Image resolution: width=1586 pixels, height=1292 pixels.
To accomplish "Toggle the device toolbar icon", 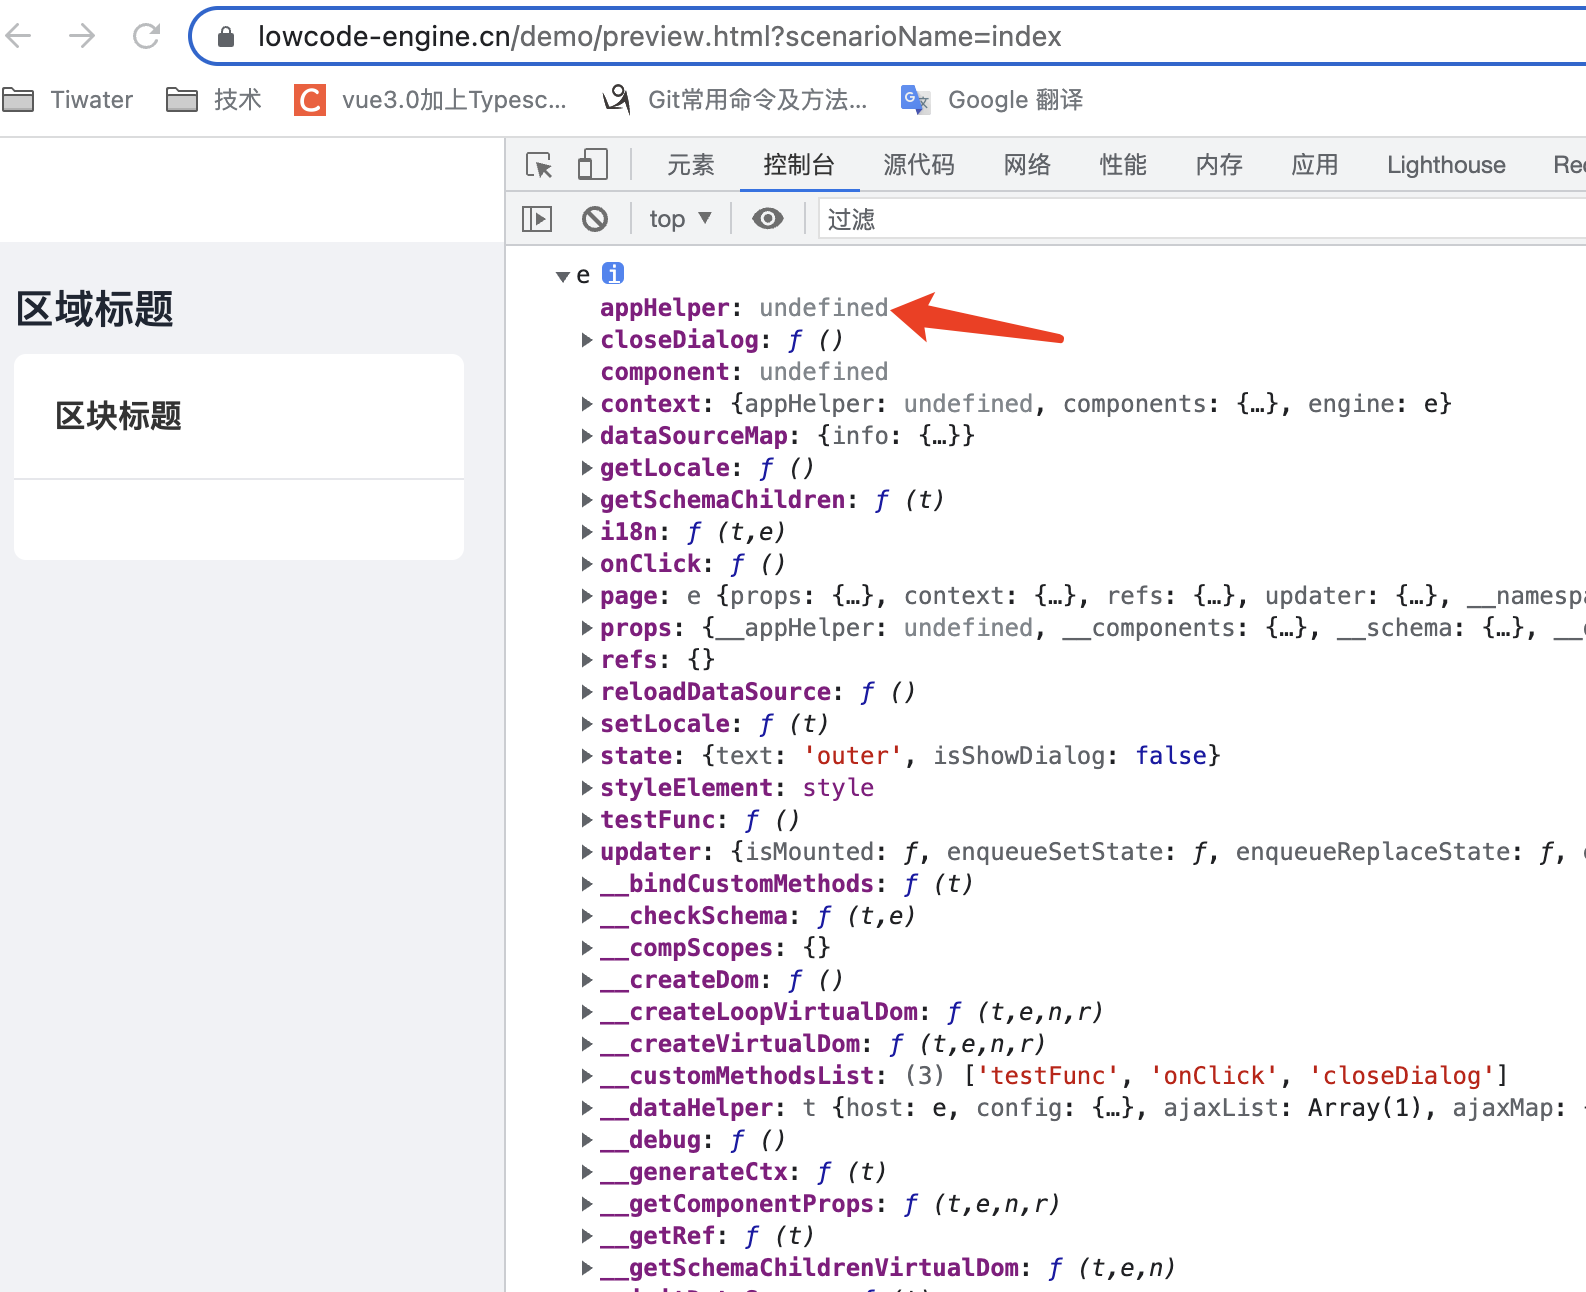I will [593, 165].
